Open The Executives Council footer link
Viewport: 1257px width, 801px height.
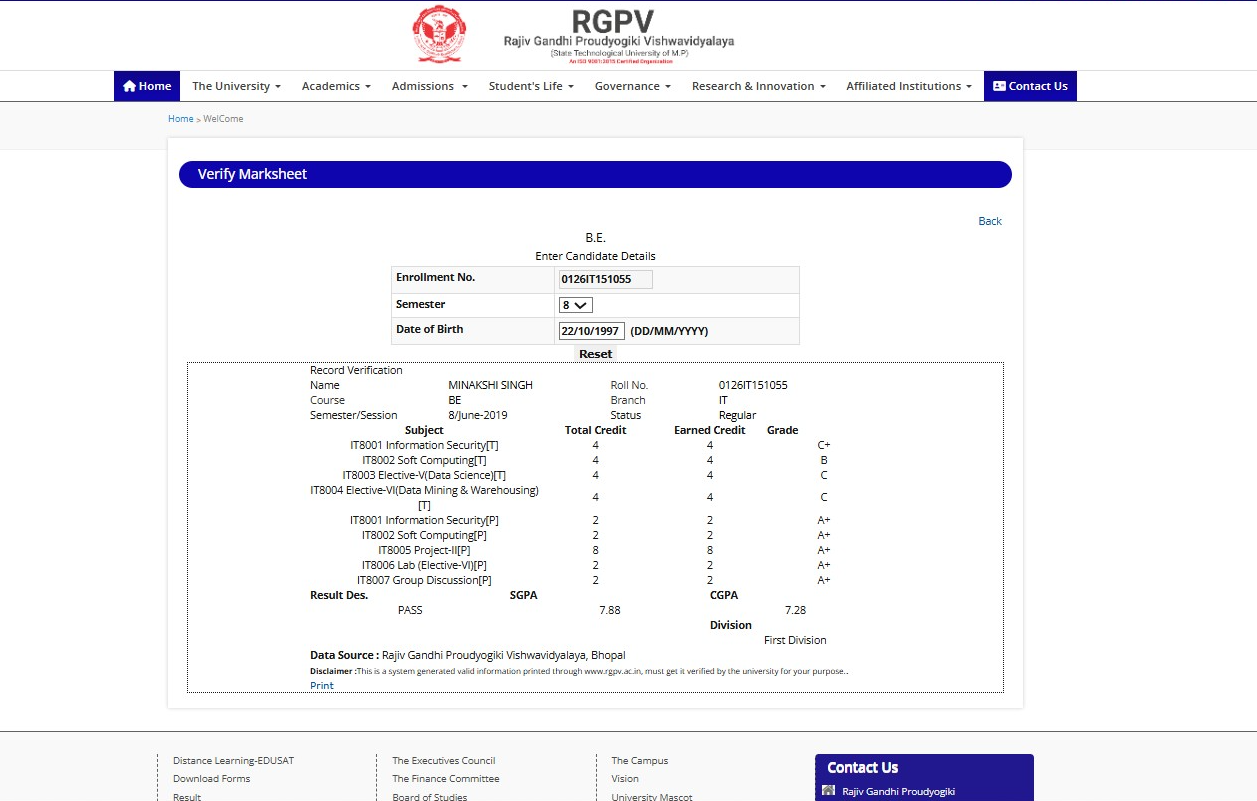pos(443,761)
